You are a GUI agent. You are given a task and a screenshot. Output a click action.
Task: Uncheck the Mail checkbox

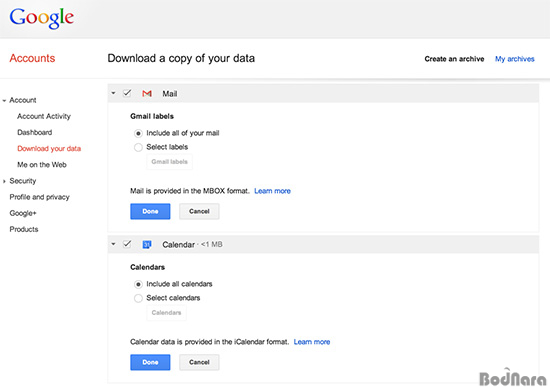(x=127, y=93)
